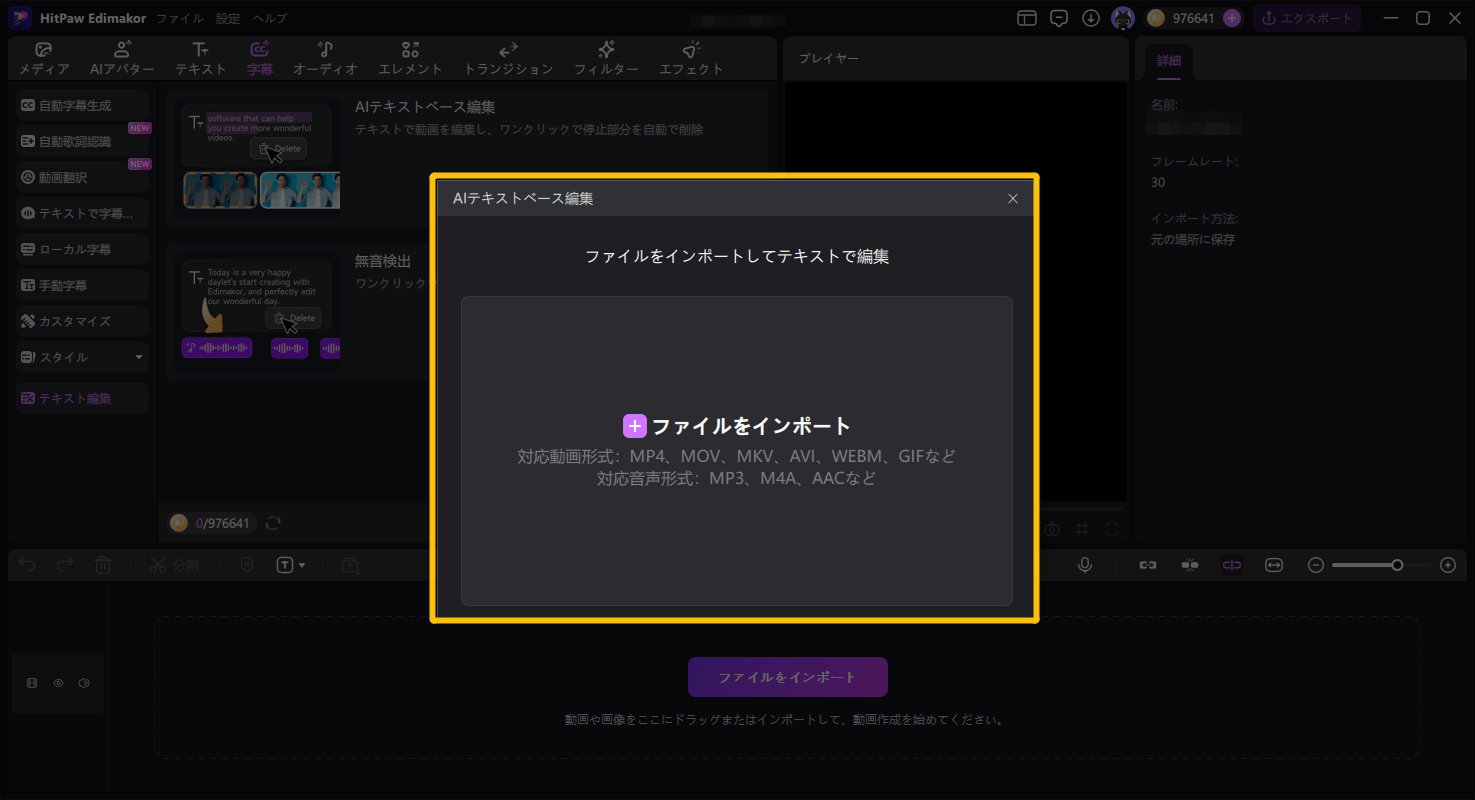
Task: Mute the track using the speaker icon
Action: (x=86, y=683)
